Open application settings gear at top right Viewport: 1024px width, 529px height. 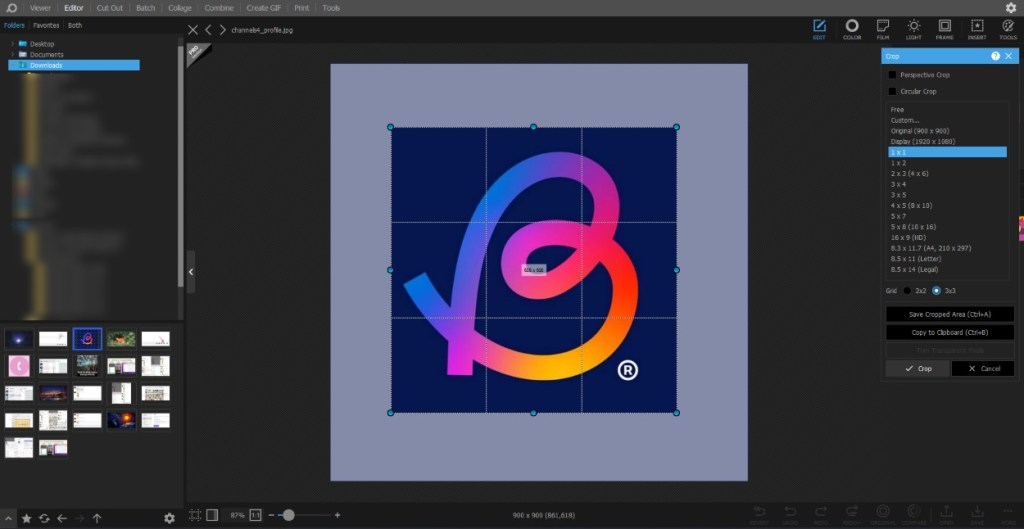(1010, 8)
